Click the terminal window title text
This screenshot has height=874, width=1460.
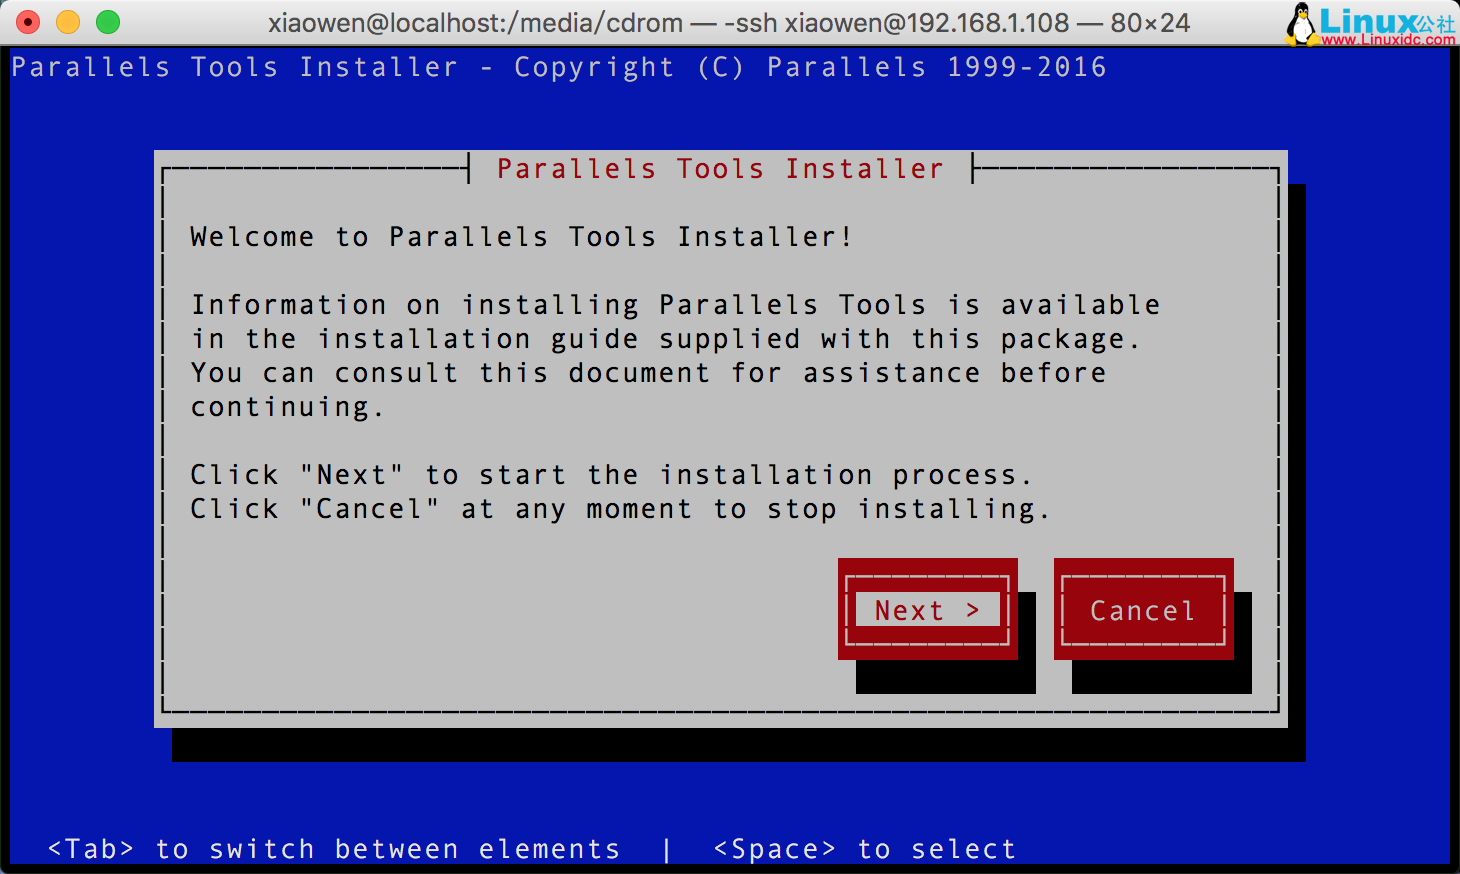729,22
